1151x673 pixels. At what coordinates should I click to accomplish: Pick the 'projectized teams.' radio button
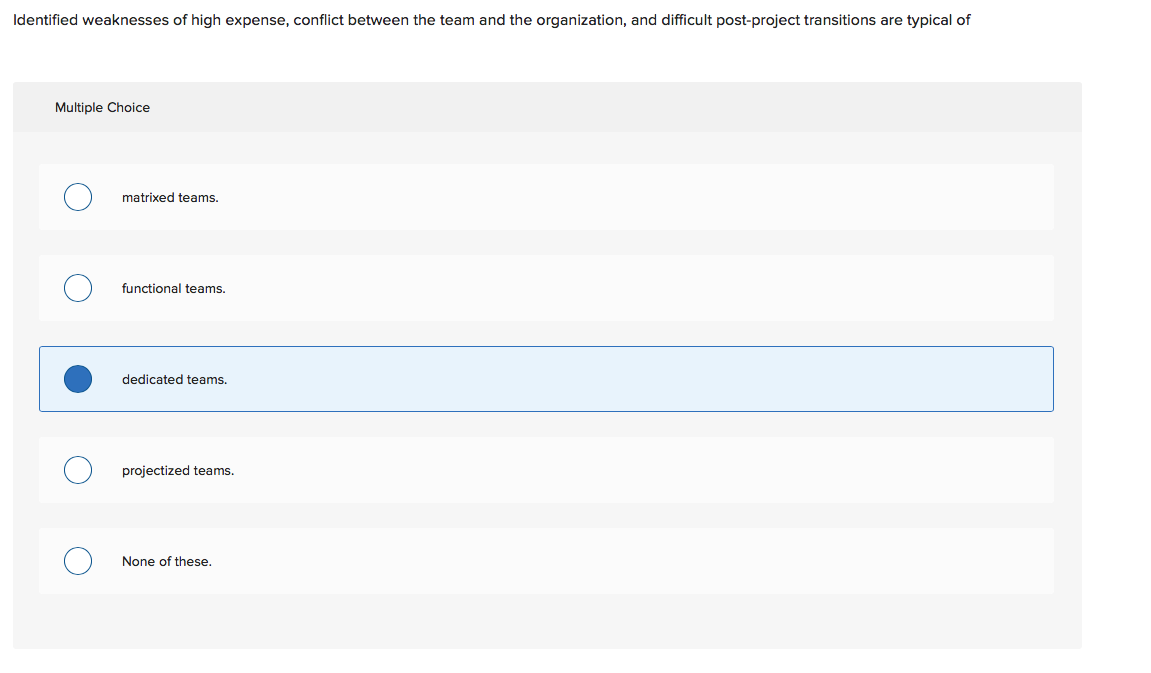[78, 470]
